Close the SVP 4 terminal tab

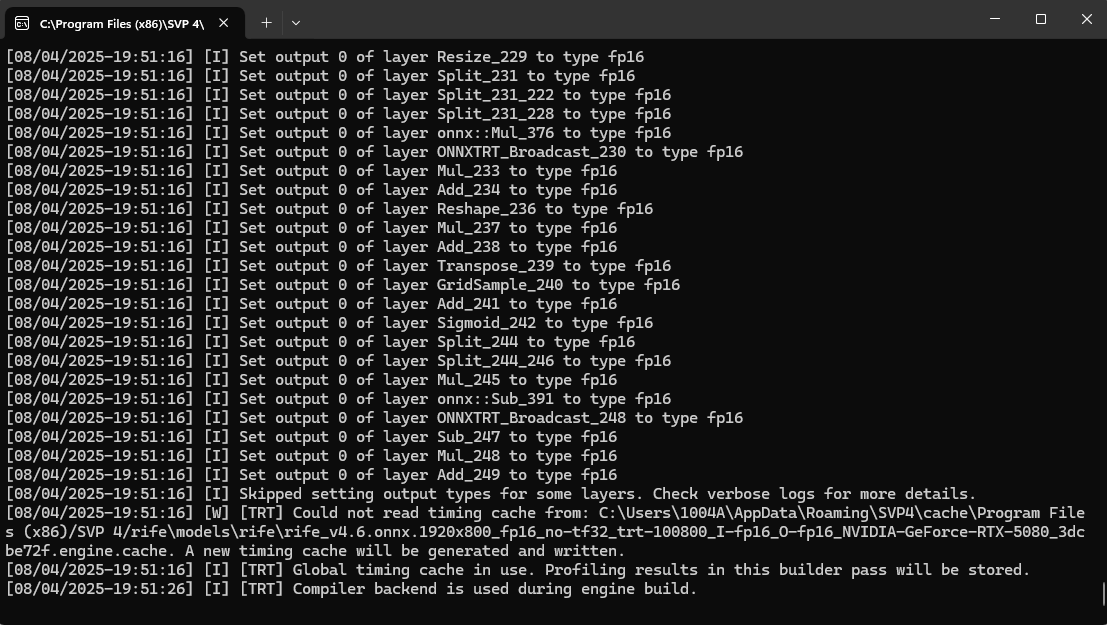click(224, 22)
